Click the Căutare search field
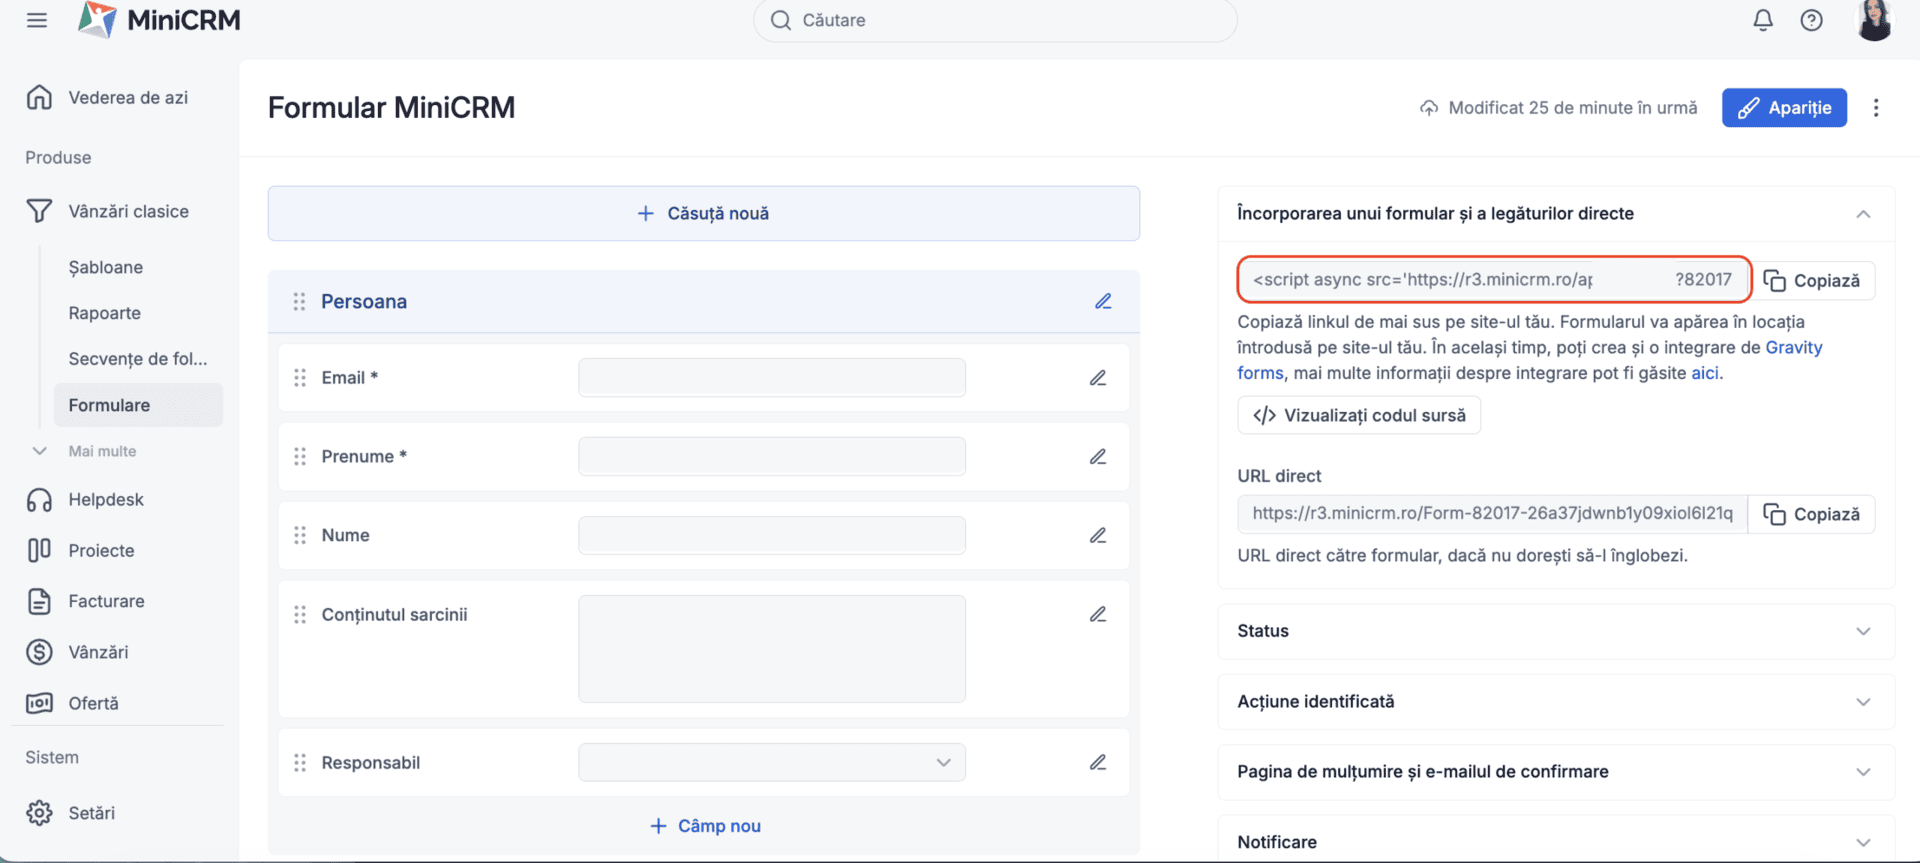 click(995, 20)
